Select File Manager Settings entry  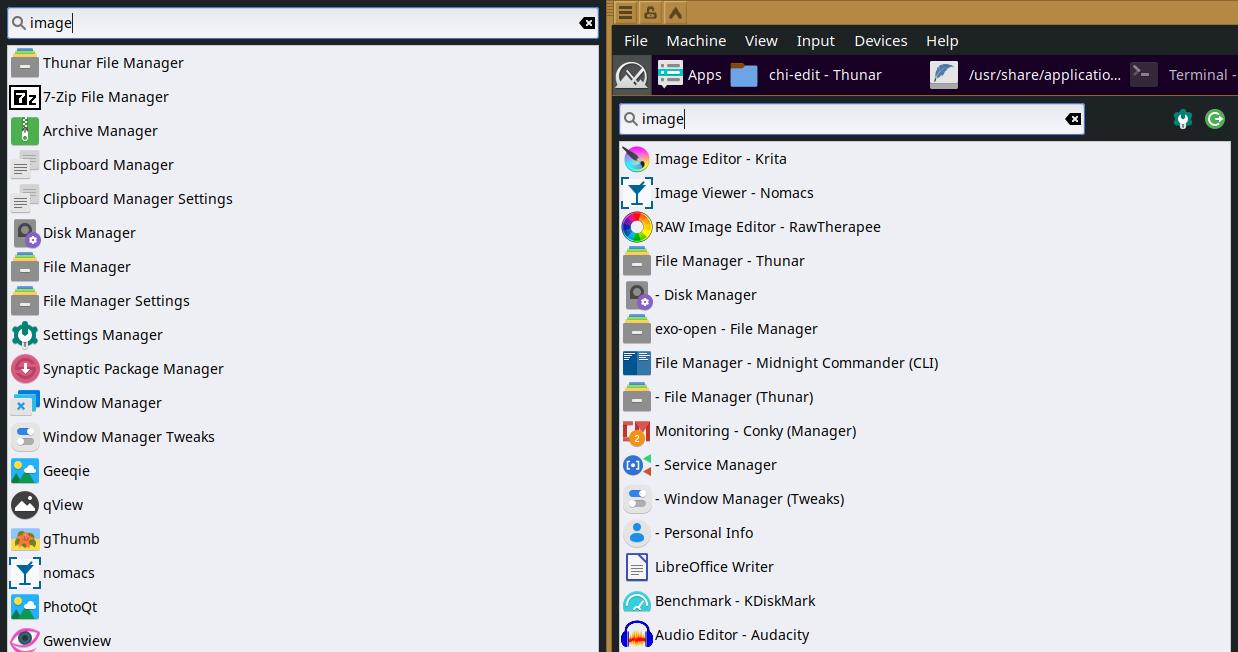pos(303,301)
